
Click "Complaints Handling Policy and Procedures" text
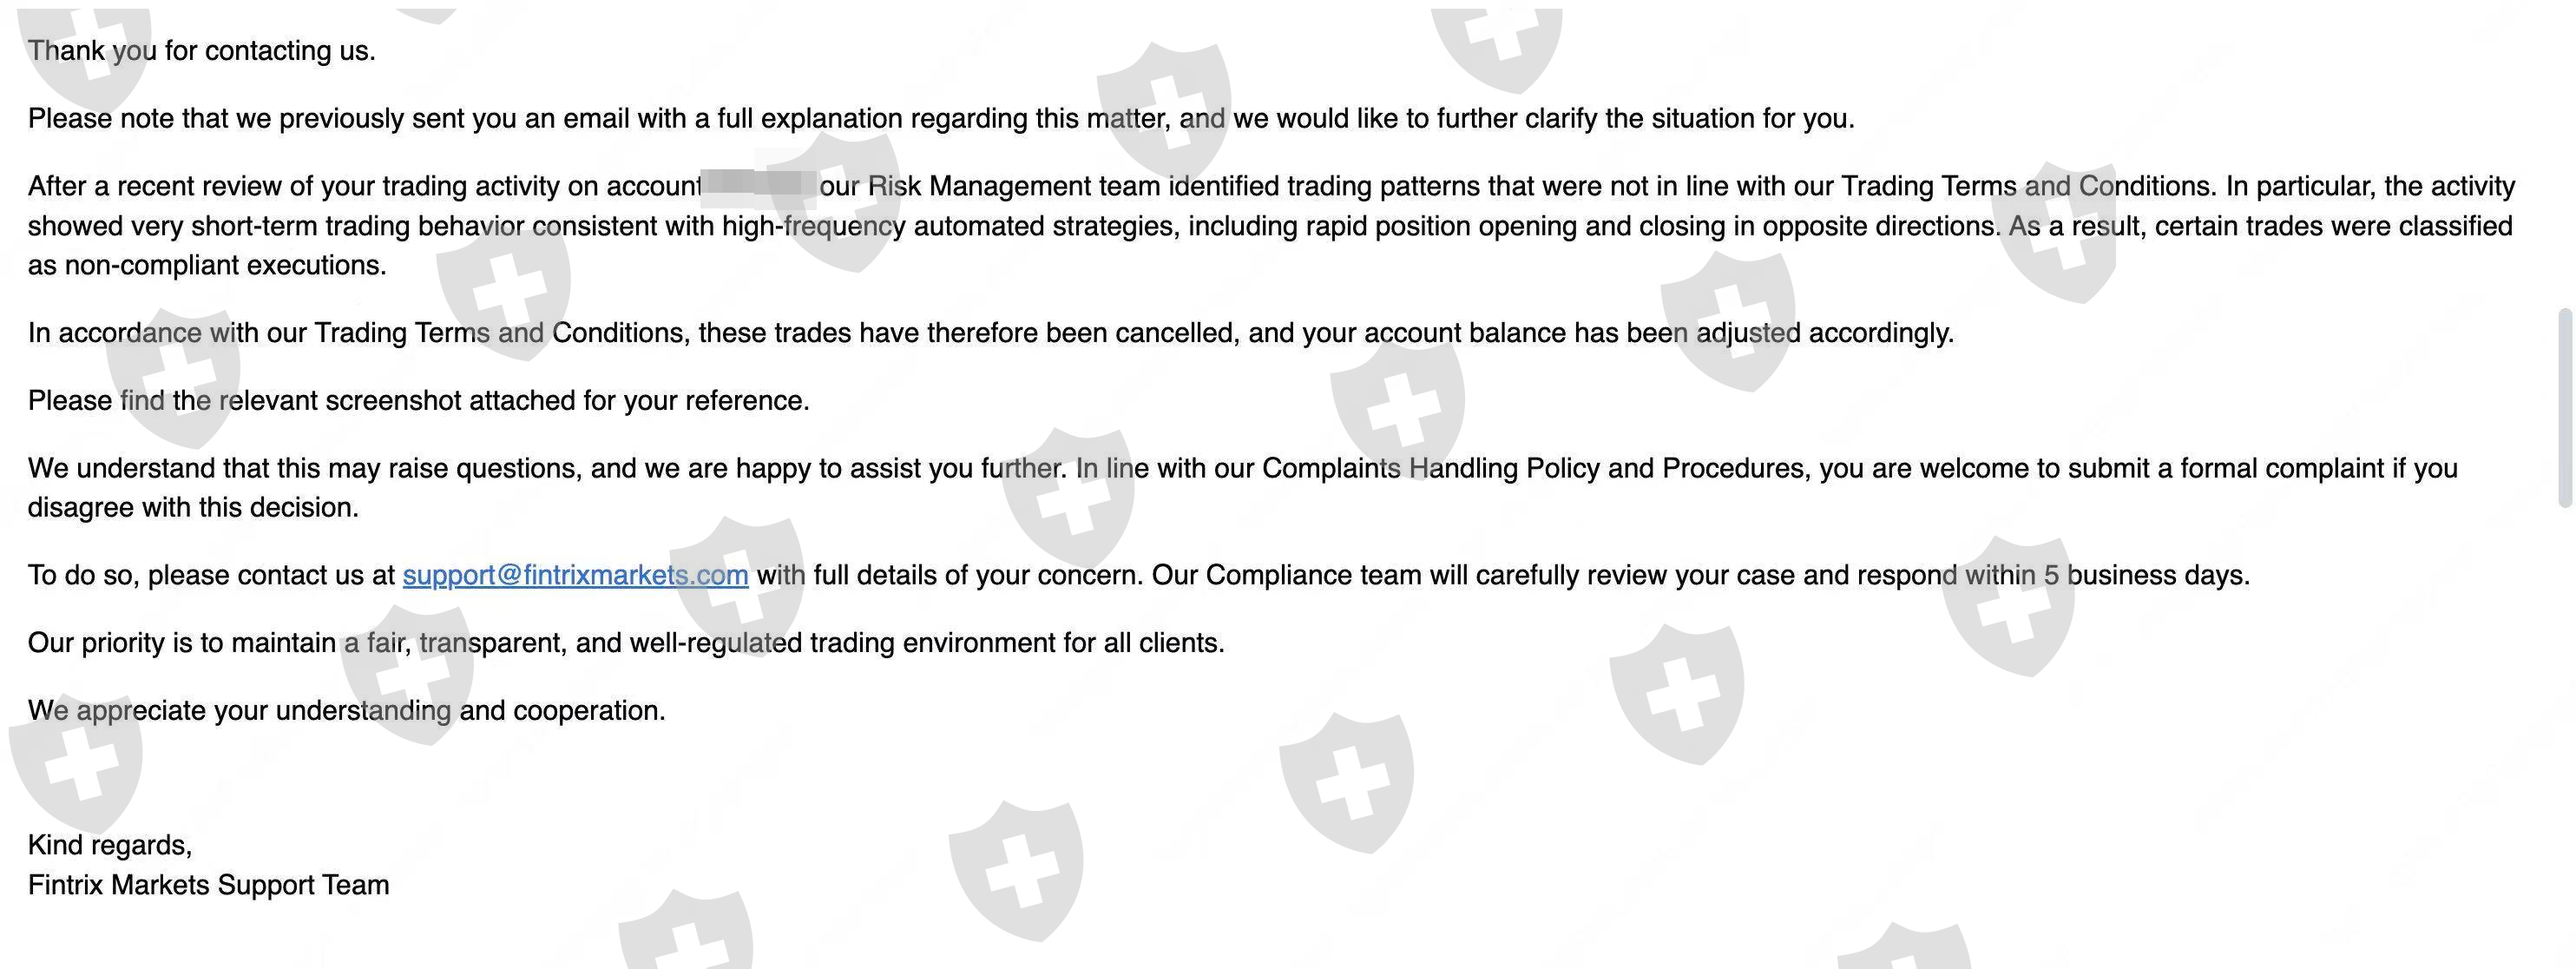pyautogui.click(x=1535, y=468)
